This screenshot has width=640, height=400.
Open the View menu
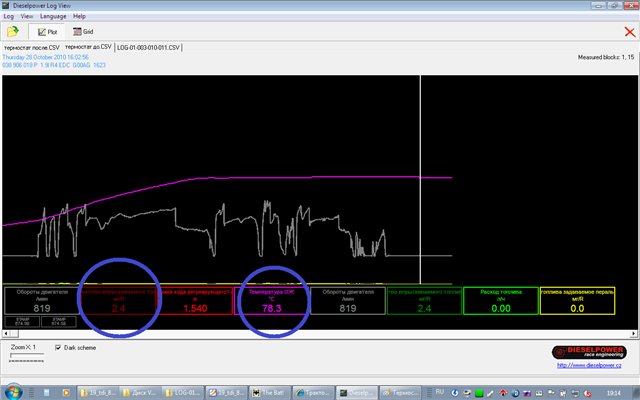[26, 17]
